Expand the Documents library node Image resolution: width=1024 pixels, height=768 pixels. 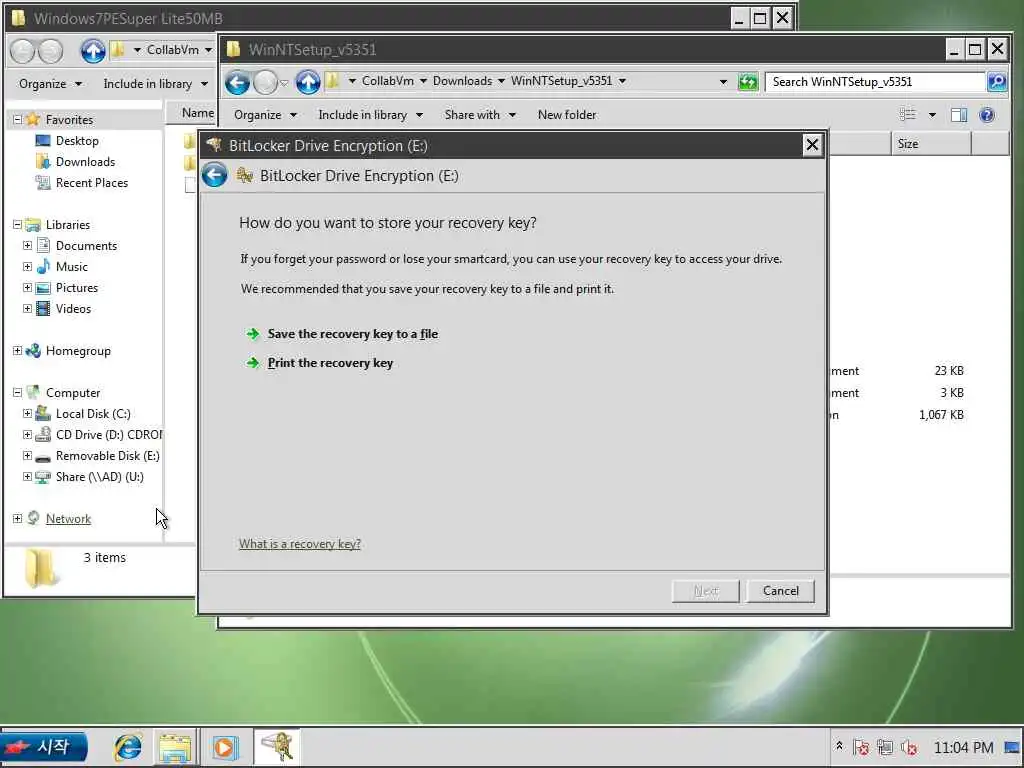click(x=27, y=246)
